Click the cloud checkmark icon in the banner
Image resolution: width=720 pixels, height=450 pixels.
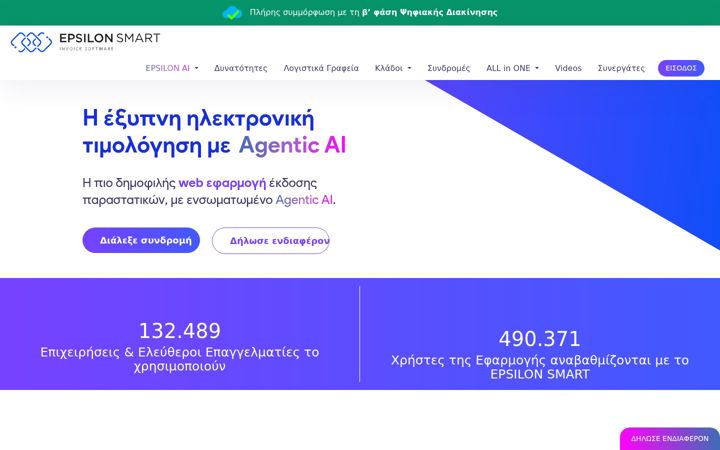[x=232, y=13]
